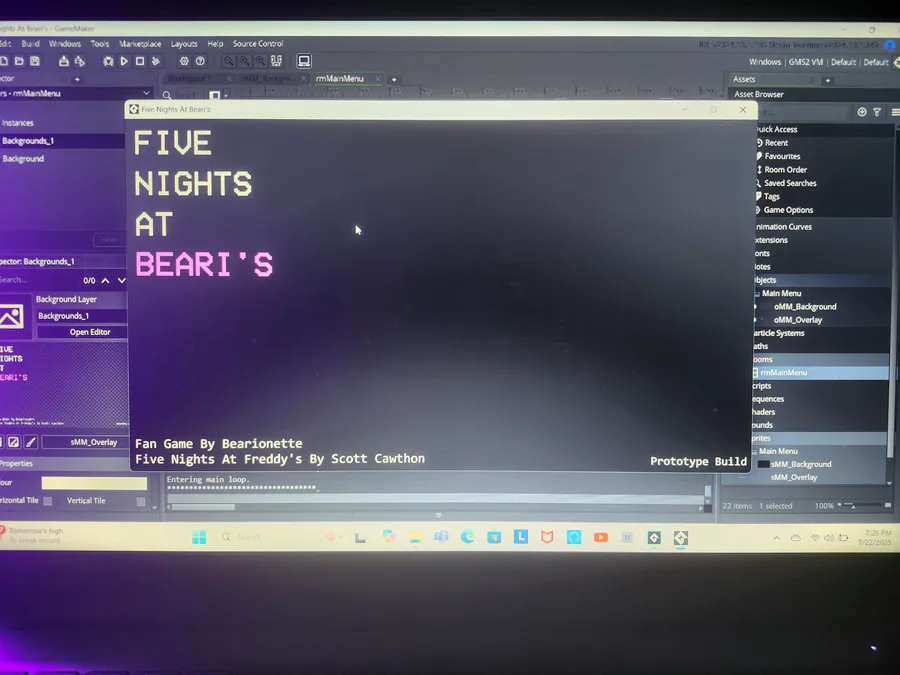Open the Layouts menu
The width and height of the screenshot is (900, 675).
point(184,44)
